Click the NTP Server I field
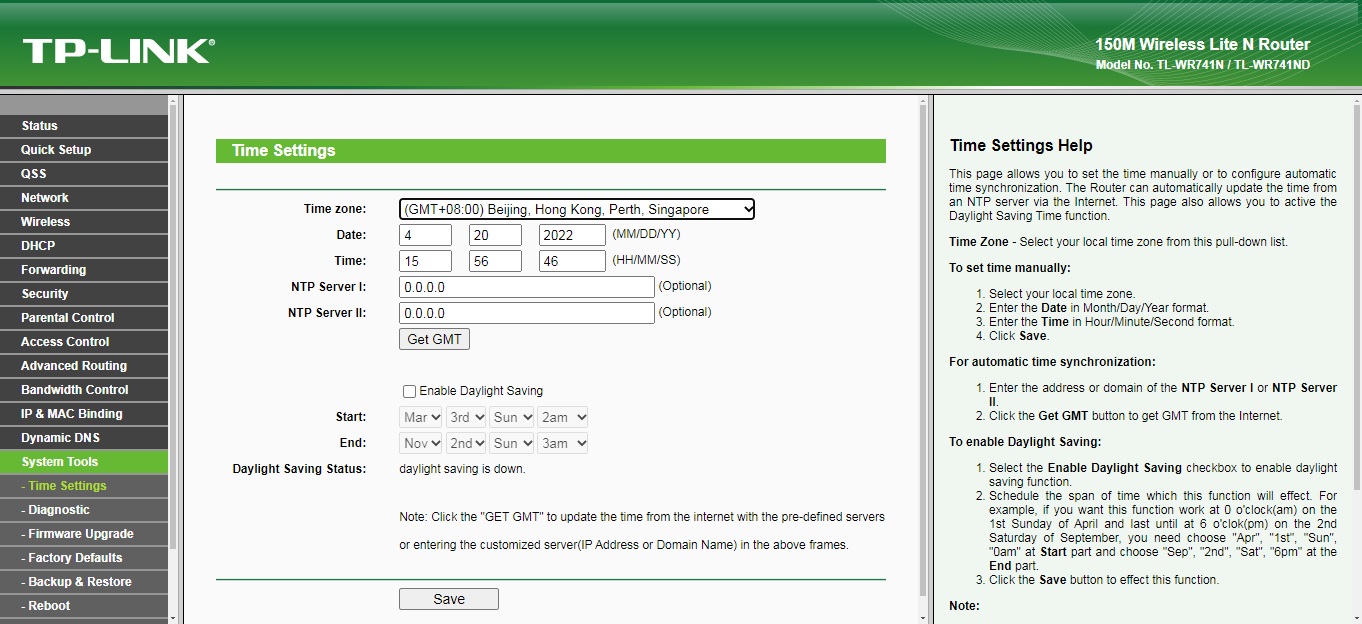The image size is (1362, 624). click(x=526, y=287)
